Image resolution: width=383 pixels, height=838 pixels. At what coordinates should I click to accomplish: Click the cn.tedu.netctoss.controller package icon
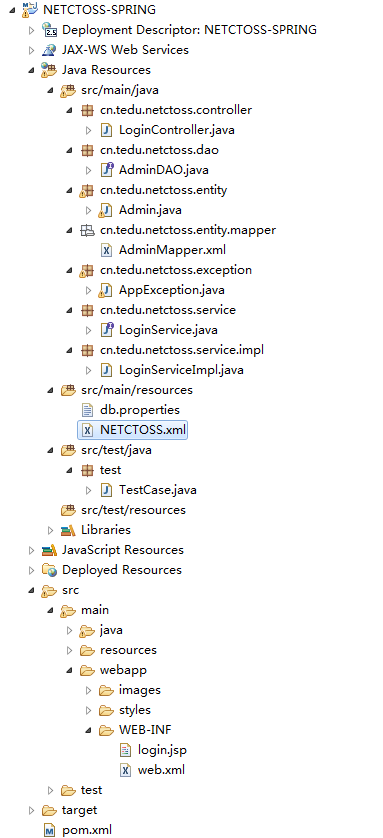(x=87, y=110)
